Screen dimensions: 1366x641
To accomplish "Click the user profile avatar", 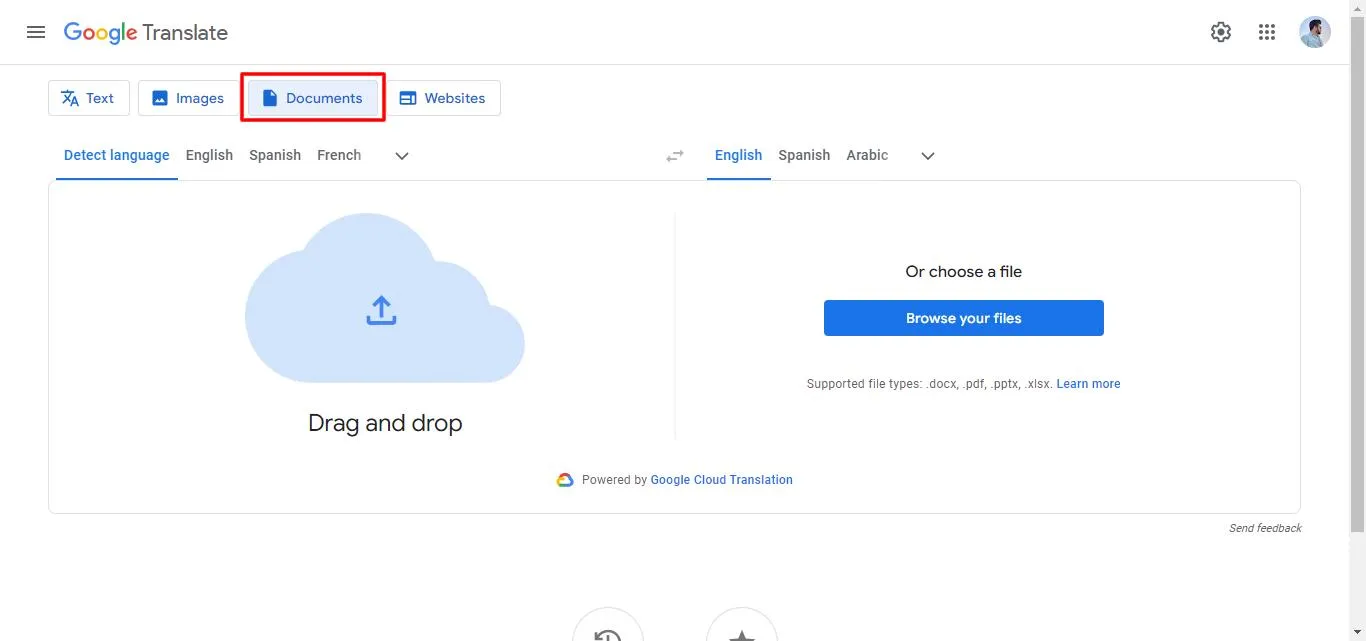I will (x=1315, y=31).
